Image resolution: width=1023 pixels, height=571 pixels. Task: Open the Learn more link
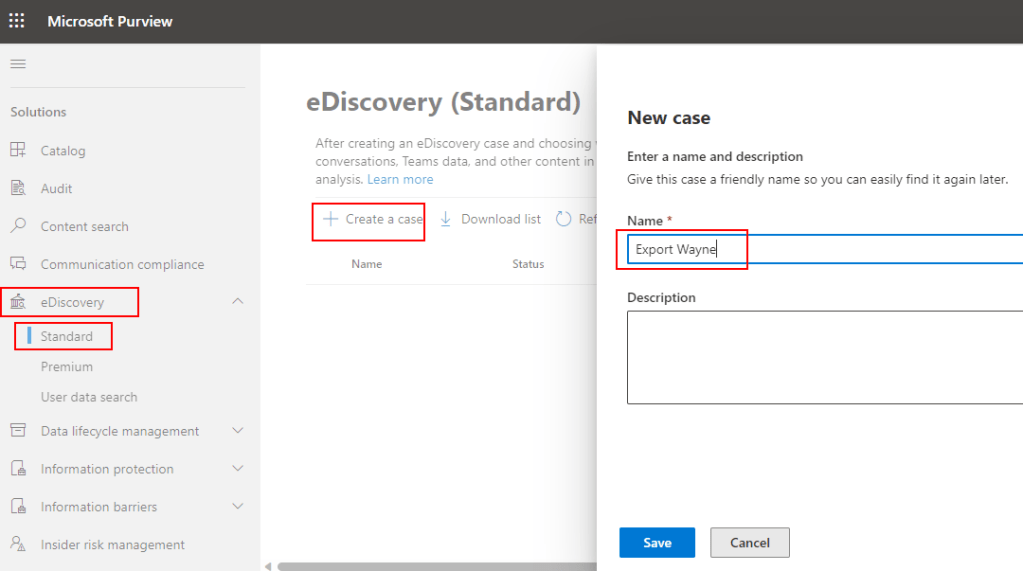pyautogui.click(x=400, y=179)
